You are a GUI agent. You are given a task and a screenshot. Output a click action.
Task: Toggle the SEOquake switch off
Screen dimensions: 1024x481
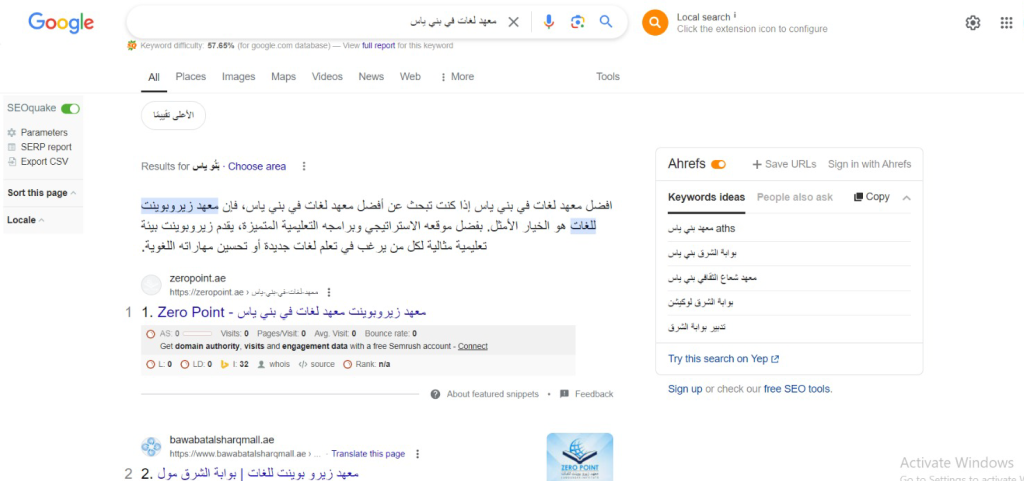tap(71, 108)
